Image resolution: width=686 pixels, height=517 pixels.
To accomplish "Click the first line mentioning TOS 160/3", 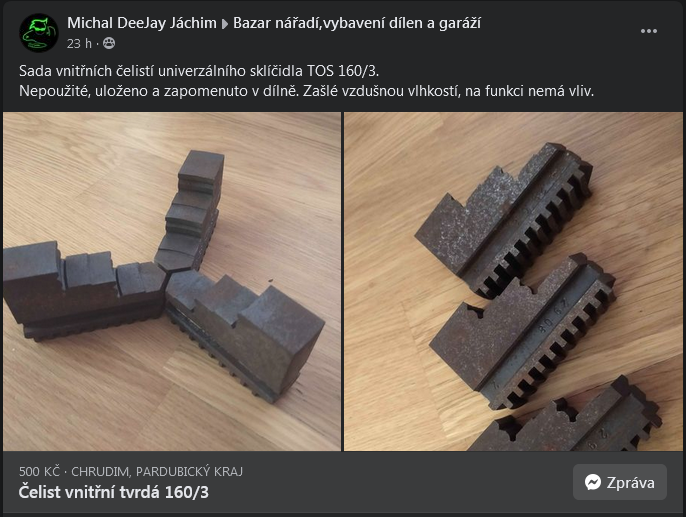I will click(199, 71).
